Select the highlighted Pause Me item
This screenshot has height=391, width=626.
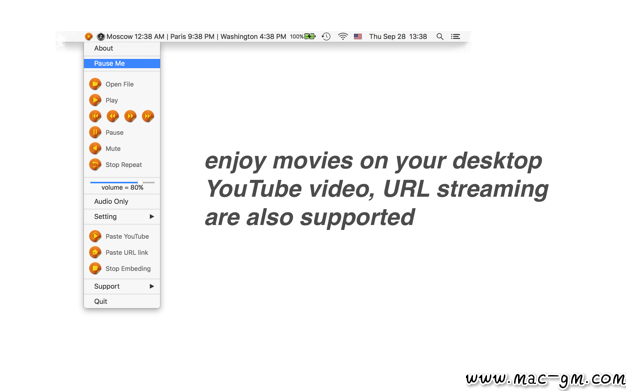point(122,63)
